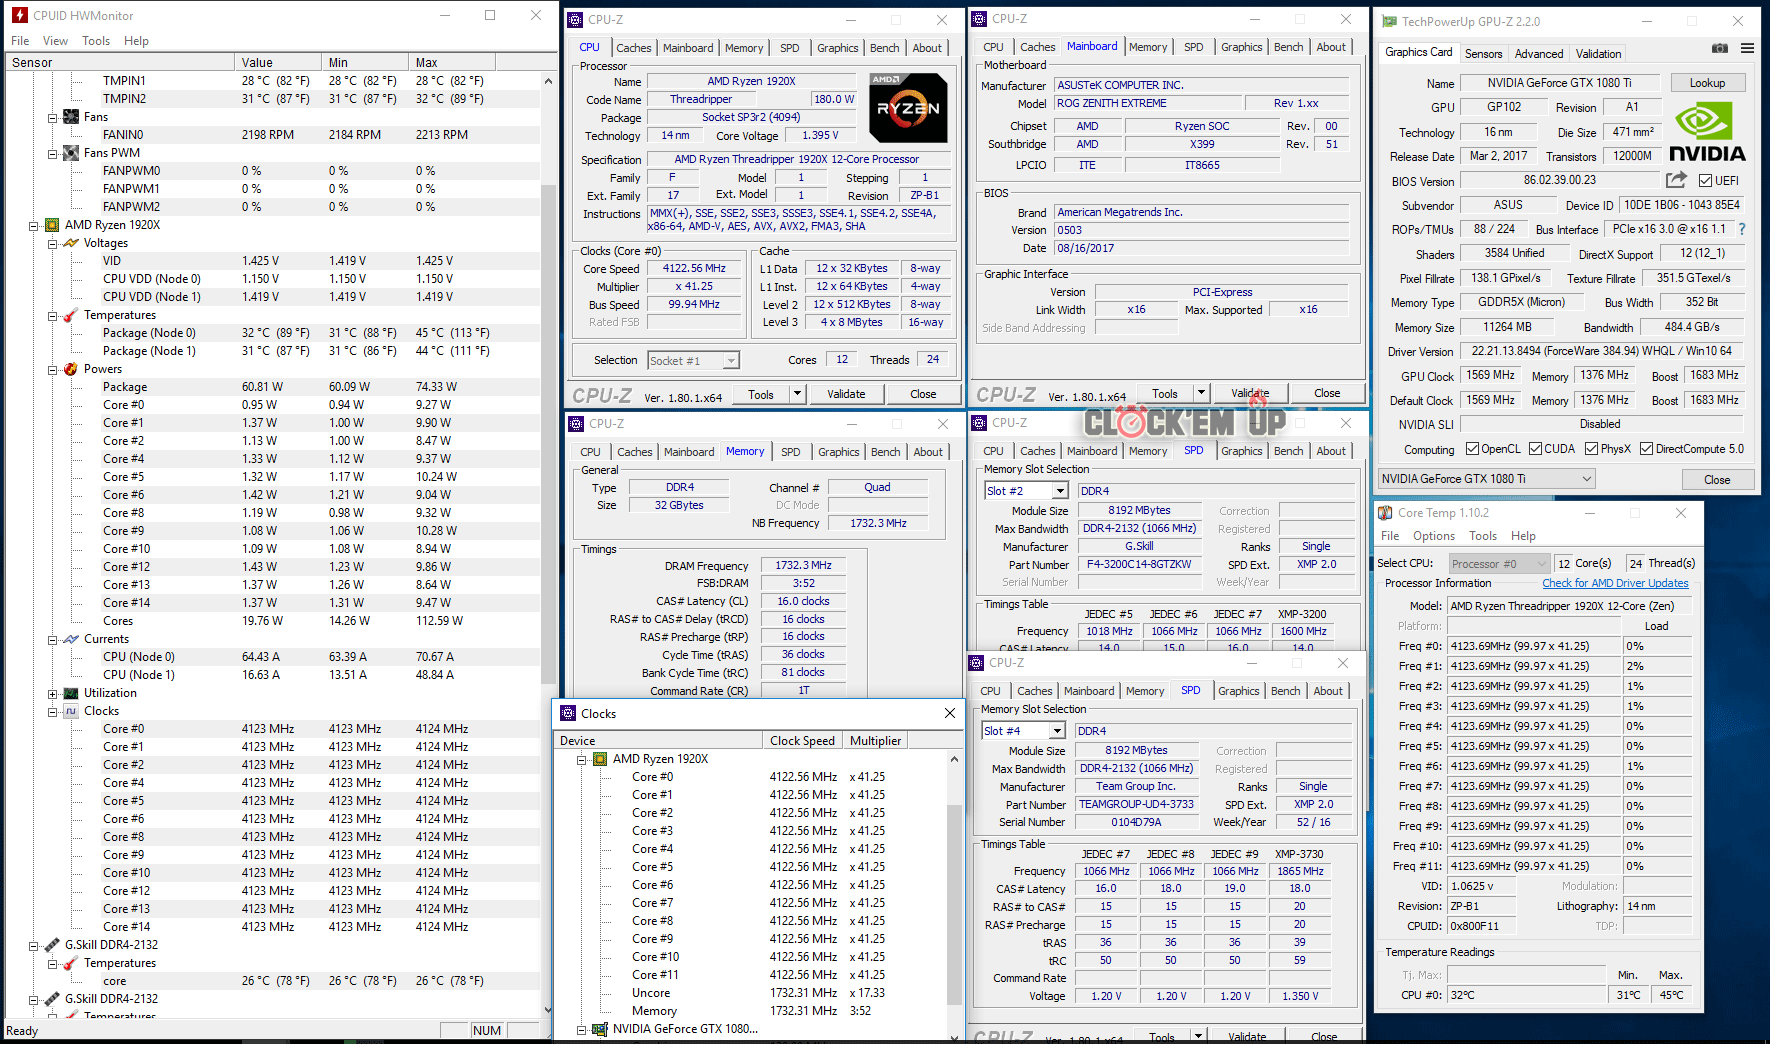Click the Ryzen logo in CPU-Z
This screenshot has width=1770, height=1044.
(907, 108)
